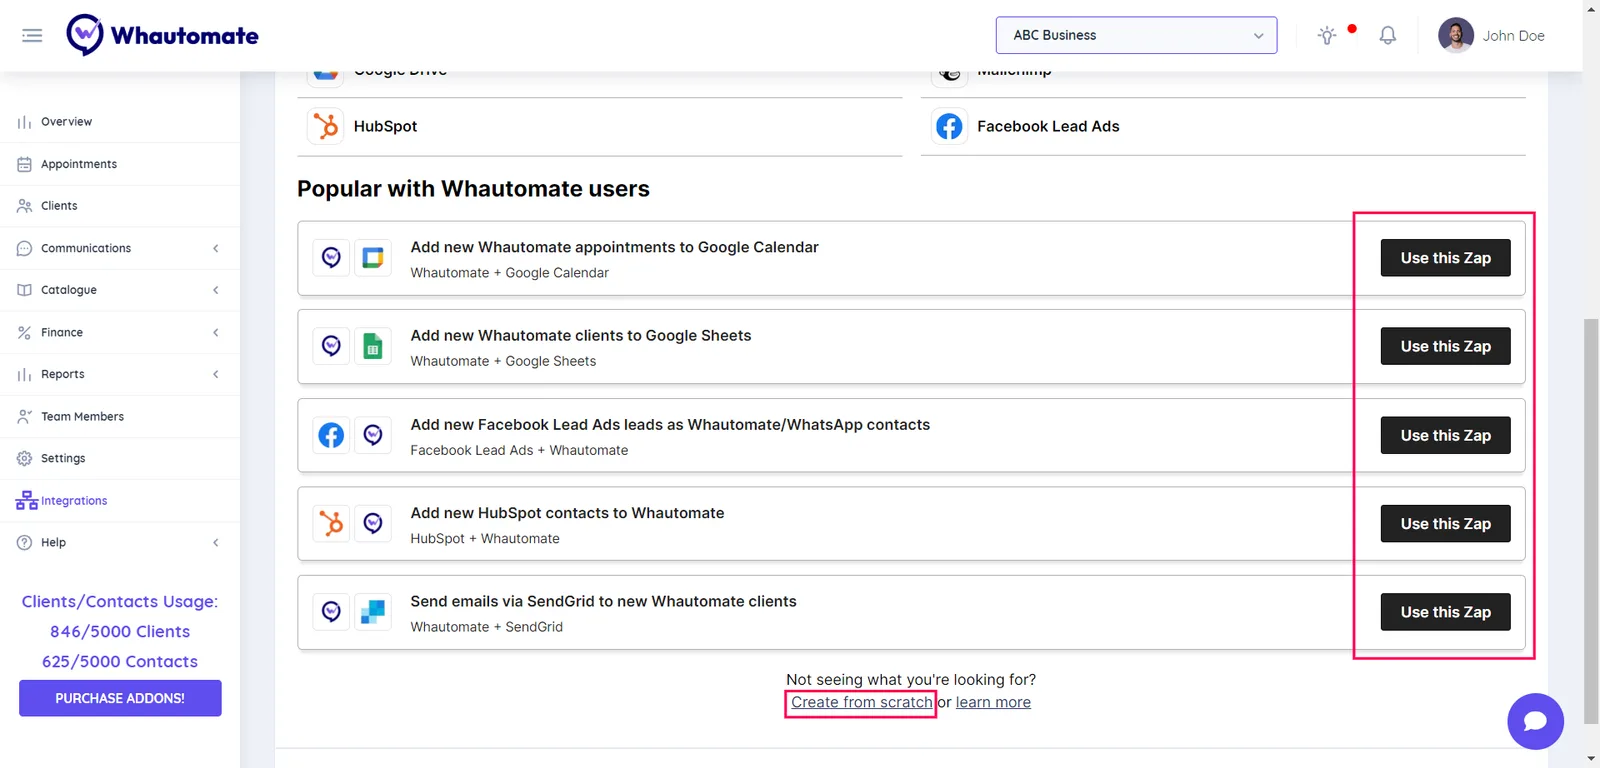Expand the Reports submenu chevron
The image size is (1600, 768).
(216, 374)
